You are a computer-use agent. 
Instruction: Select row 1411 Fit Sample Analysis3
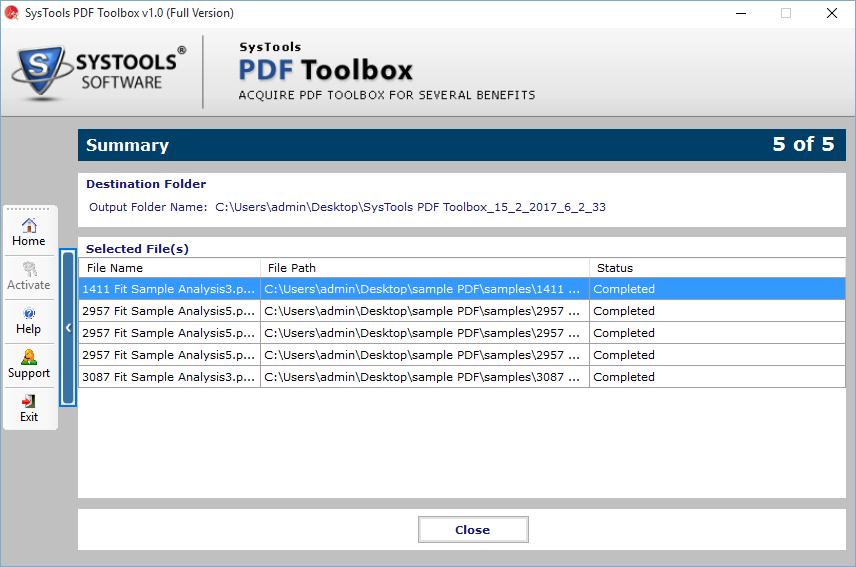pos(462,289)
